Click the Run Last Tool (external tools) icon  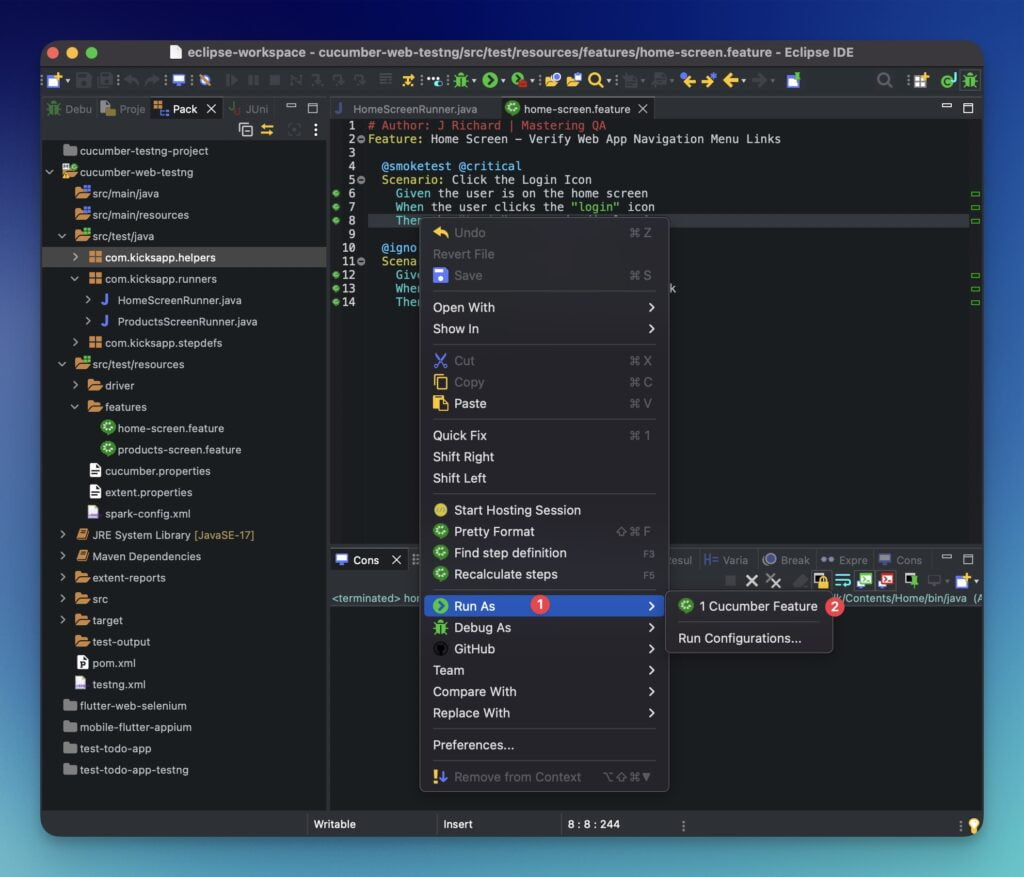tap(519, 80)
